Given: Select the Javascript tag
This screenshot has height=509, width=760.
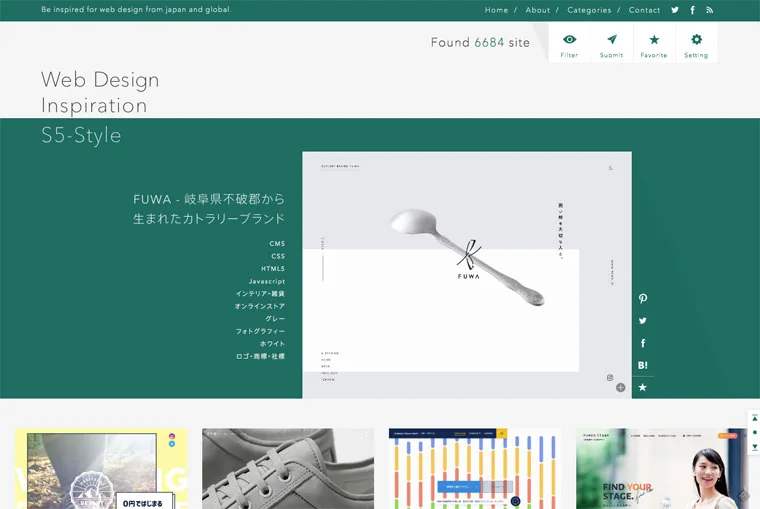Looking at the screenshot, I should click(267, 281).
